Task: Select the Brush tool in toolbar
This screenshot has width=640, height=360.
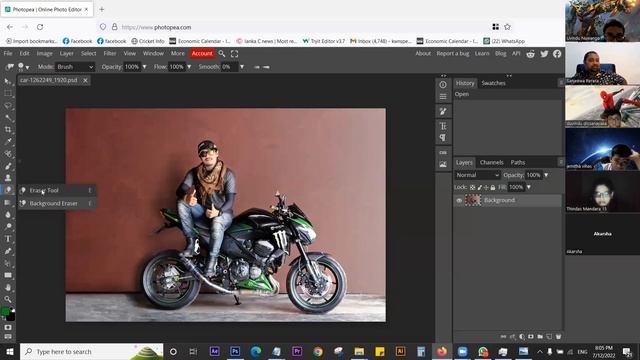Action: [8, 166]
